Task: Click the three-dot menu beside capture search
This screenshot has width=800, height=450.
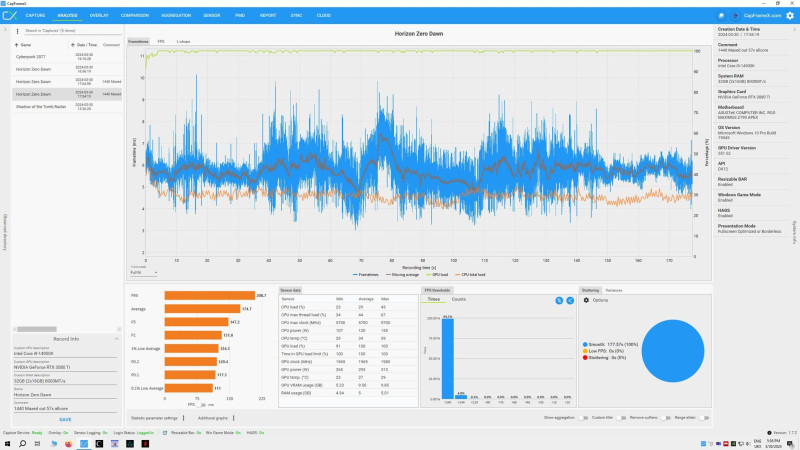Action: click(17, 31)
